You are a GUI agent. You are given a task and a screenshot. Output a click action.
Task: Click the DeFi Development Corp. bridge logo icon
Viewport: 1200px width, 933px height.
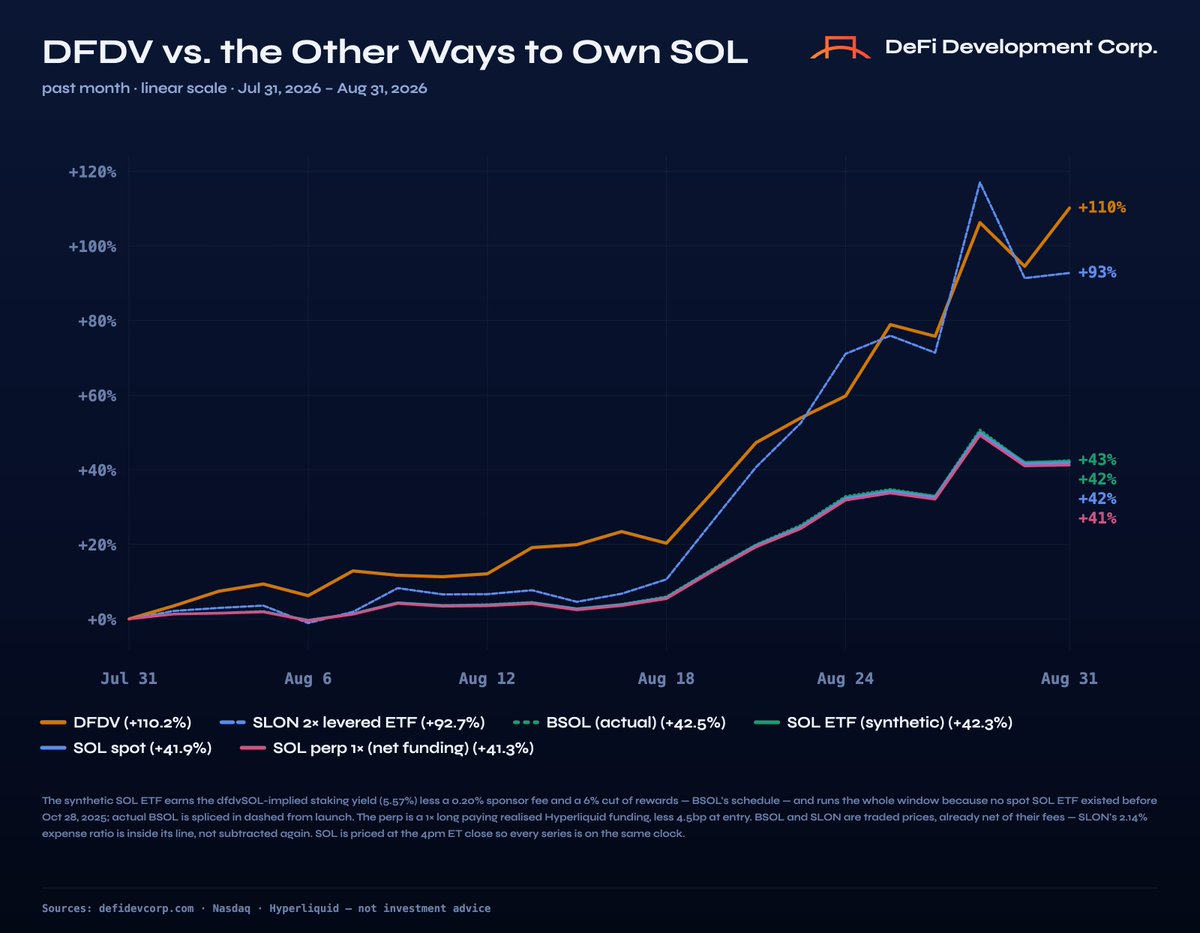(x=842, y=48)
